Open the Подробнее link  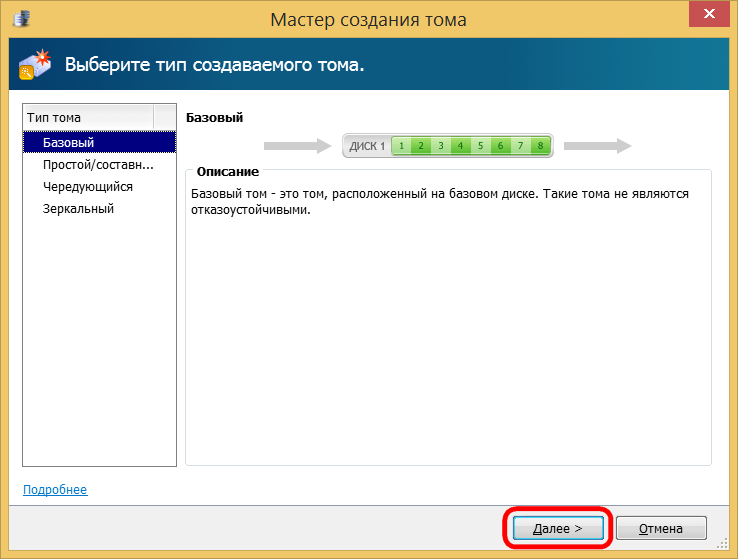pos(54,490)
